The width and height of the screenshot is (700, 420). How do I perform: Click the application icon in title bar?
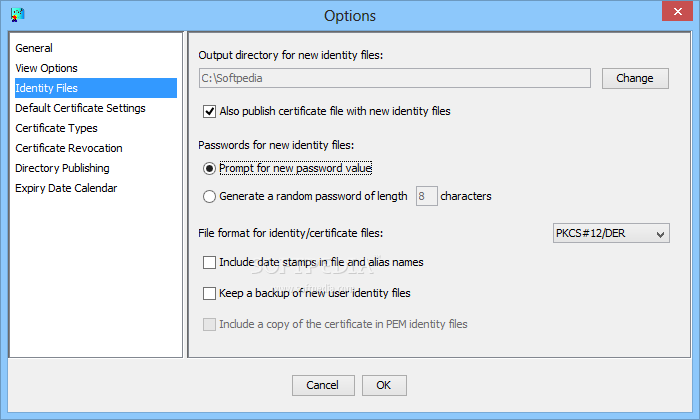(x=17, y=15)
